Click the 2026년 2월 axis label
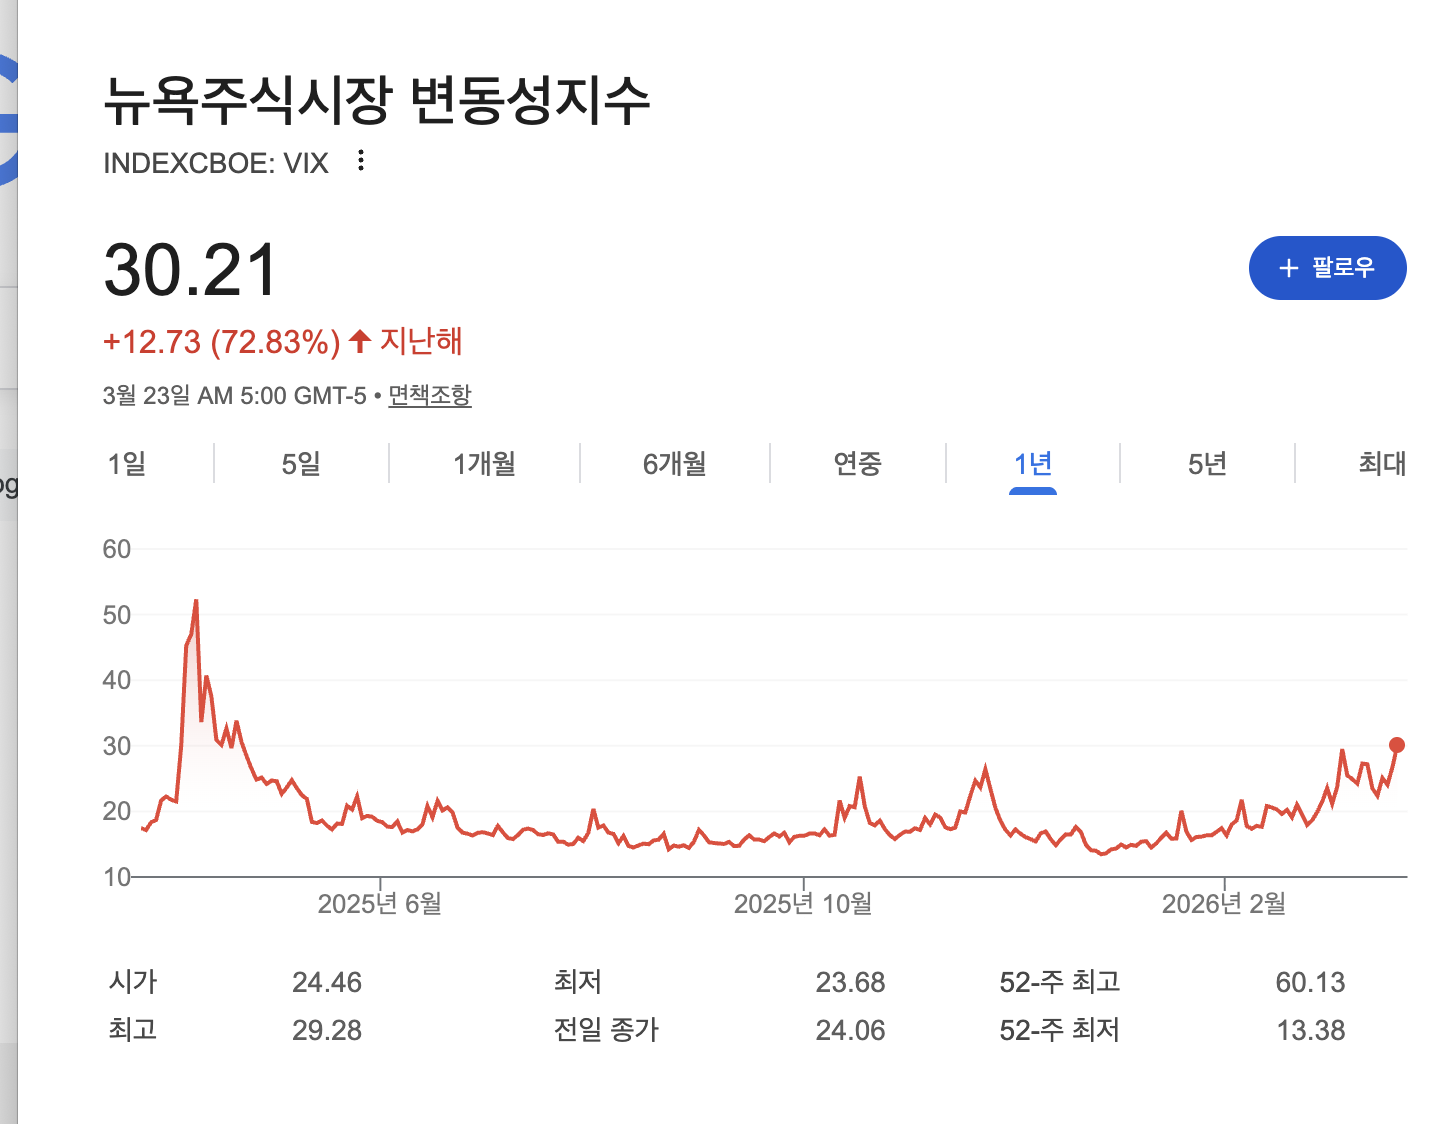1446x1124 pixels. click(1224, 904)
